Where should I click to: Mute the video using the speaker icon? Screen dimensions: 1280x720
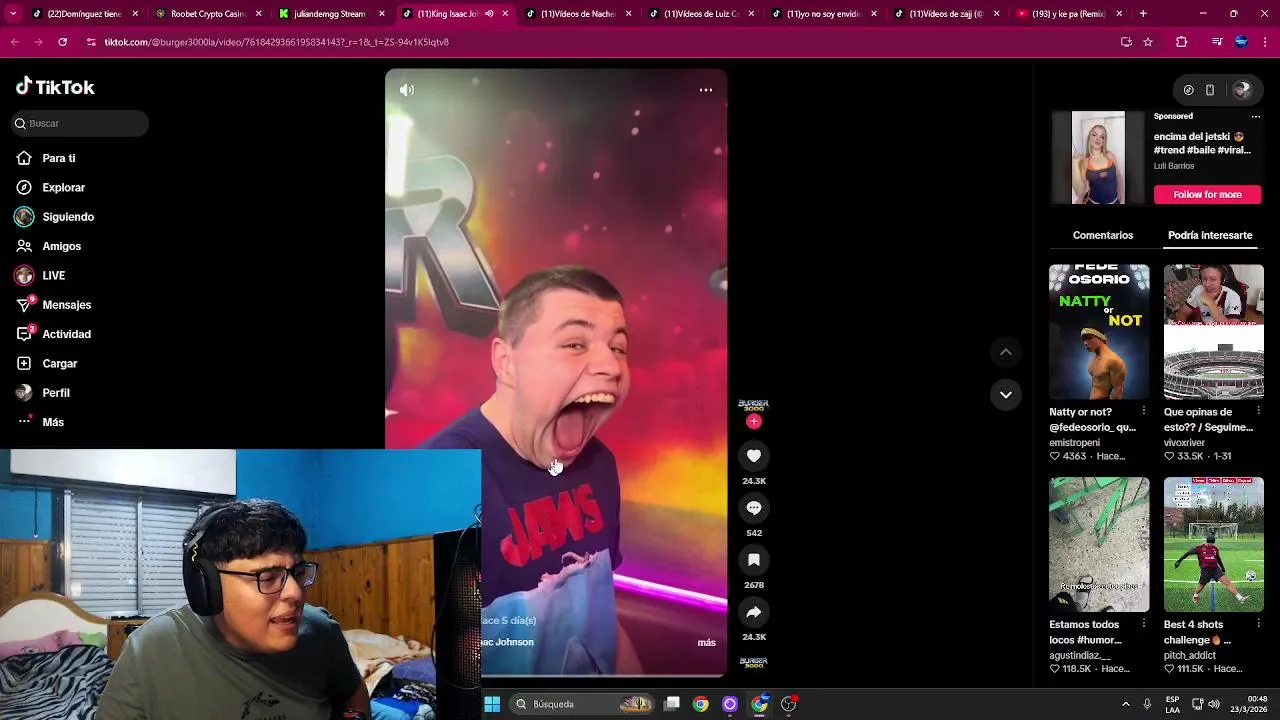point(407,90)
